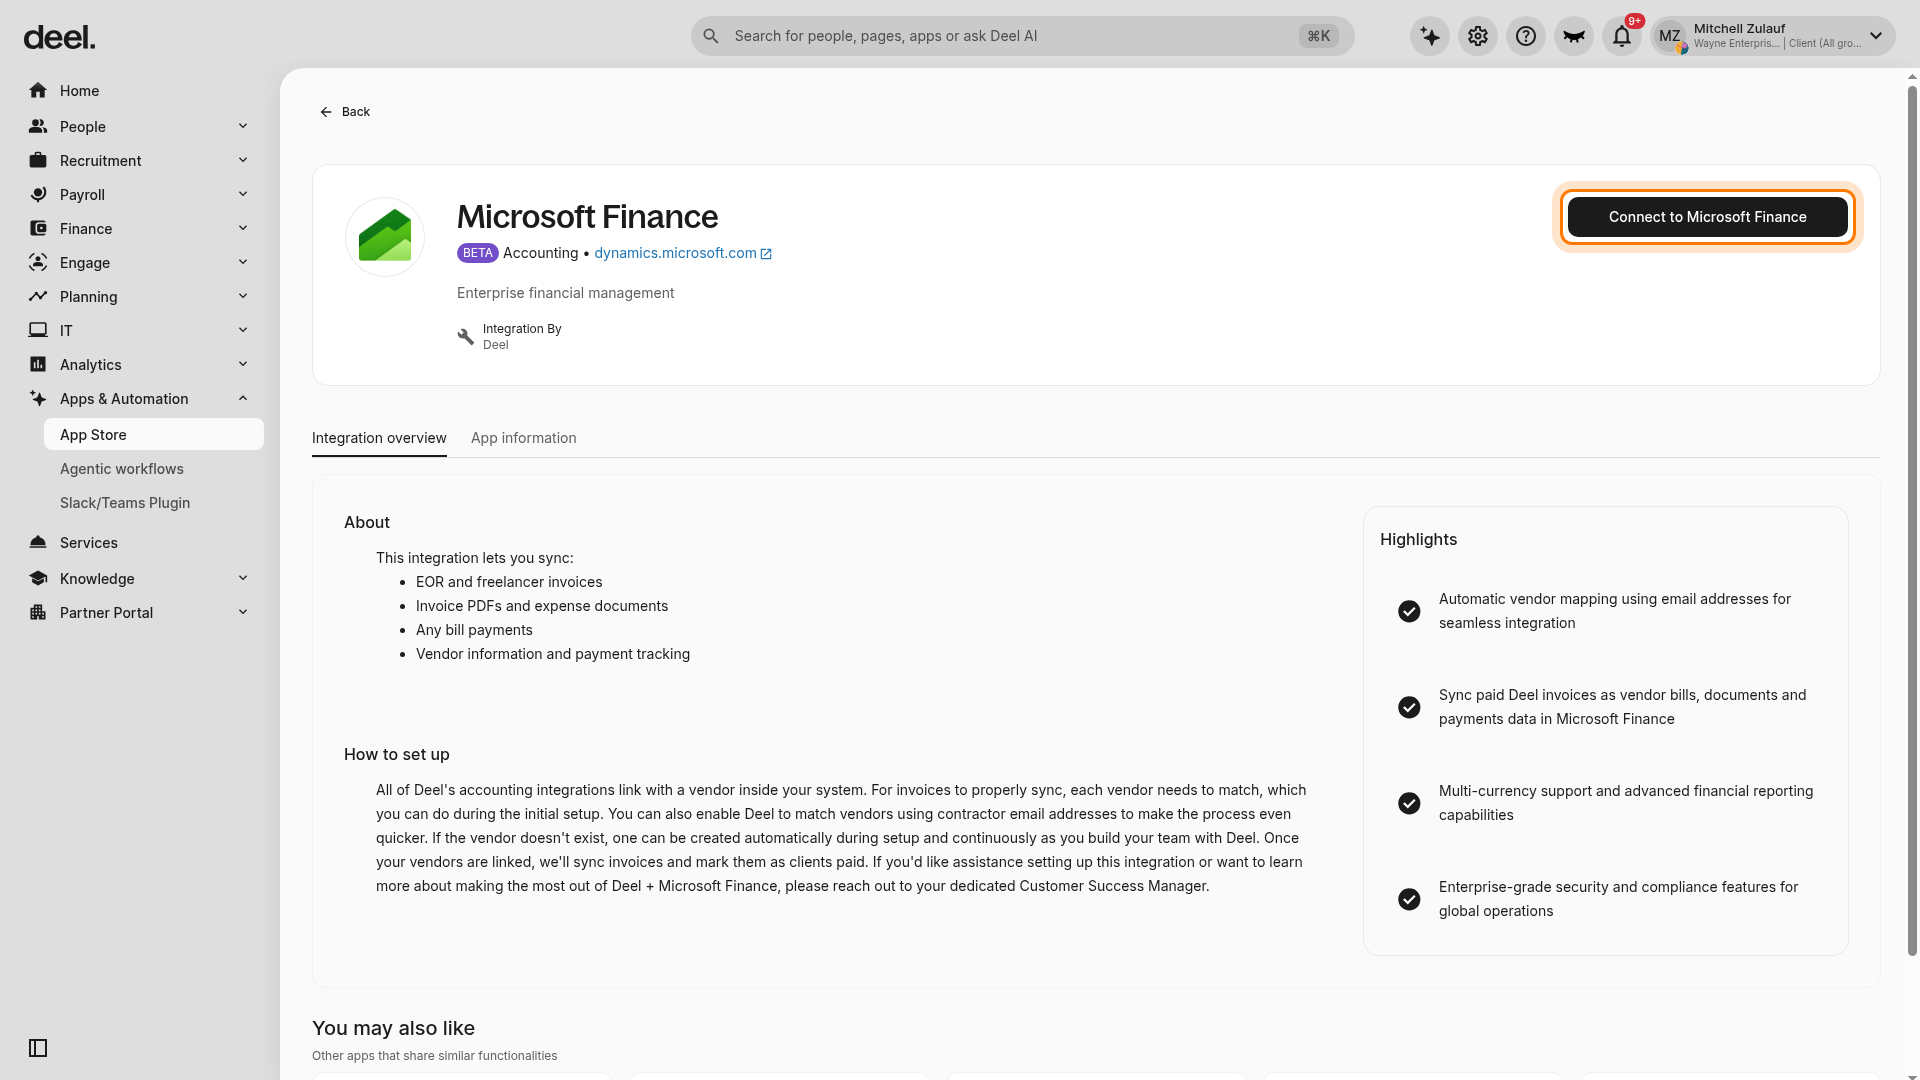Click the Integration By wrench icon
This screenshot has width=1920, height=1080.
coord(466,337)
